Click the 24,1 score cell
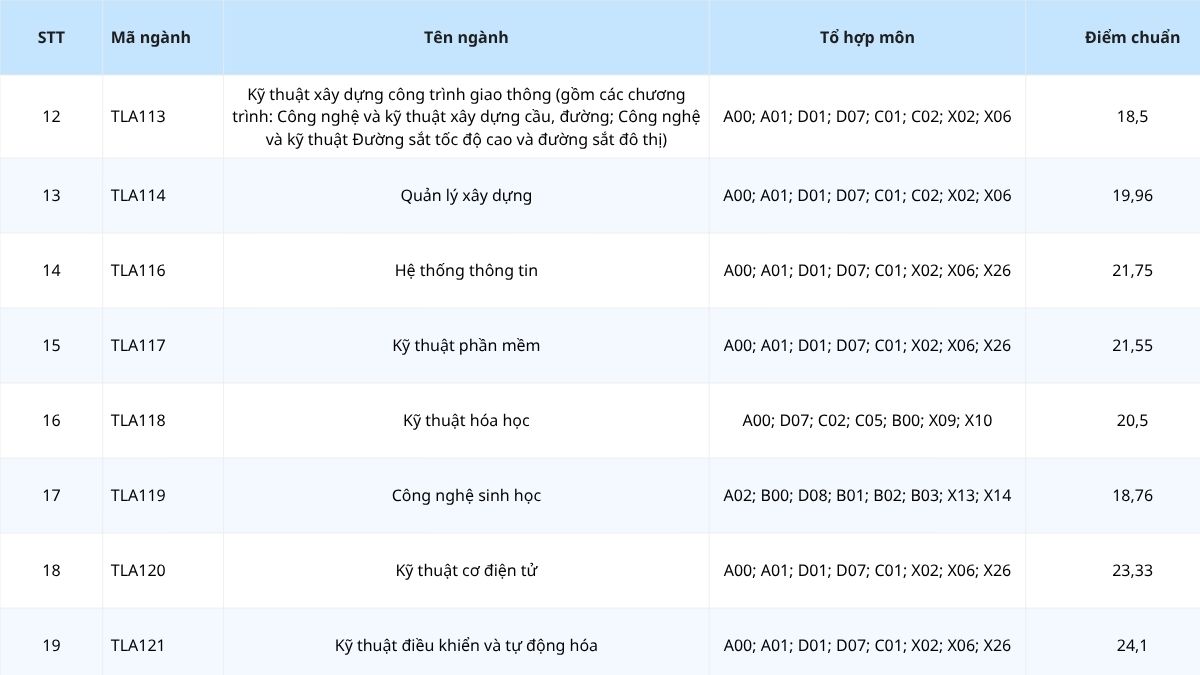Image resolution: width=1200 pixels, height=675 pixels. click(1132, 645)
